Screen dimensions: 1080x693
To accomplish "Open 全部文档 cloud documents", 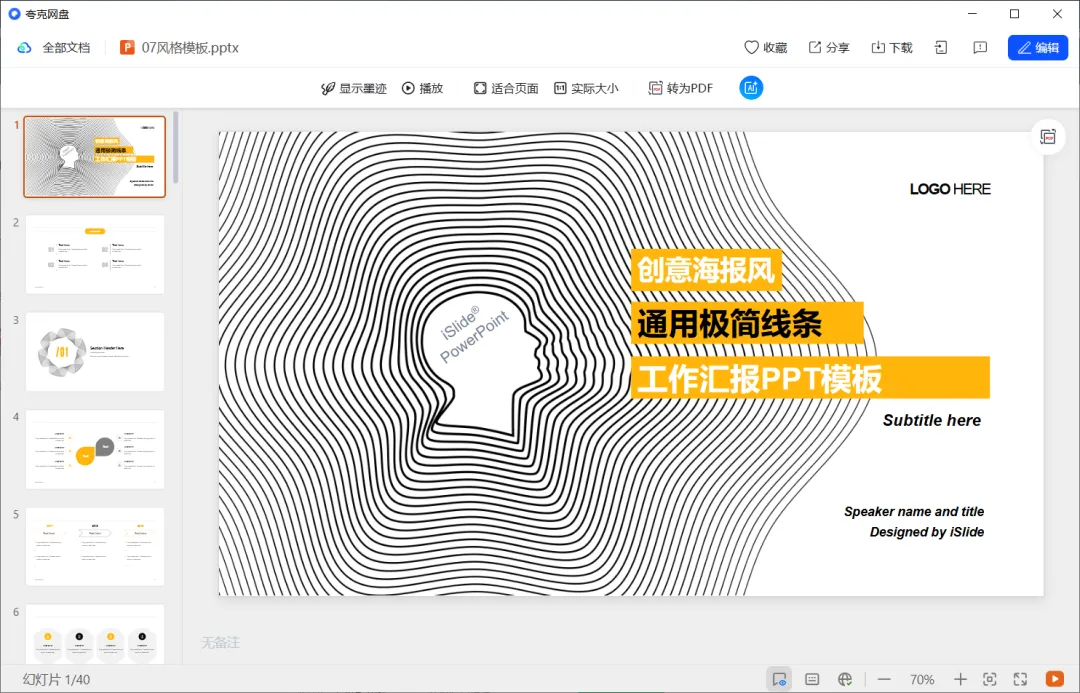I will tap(66, 48).
